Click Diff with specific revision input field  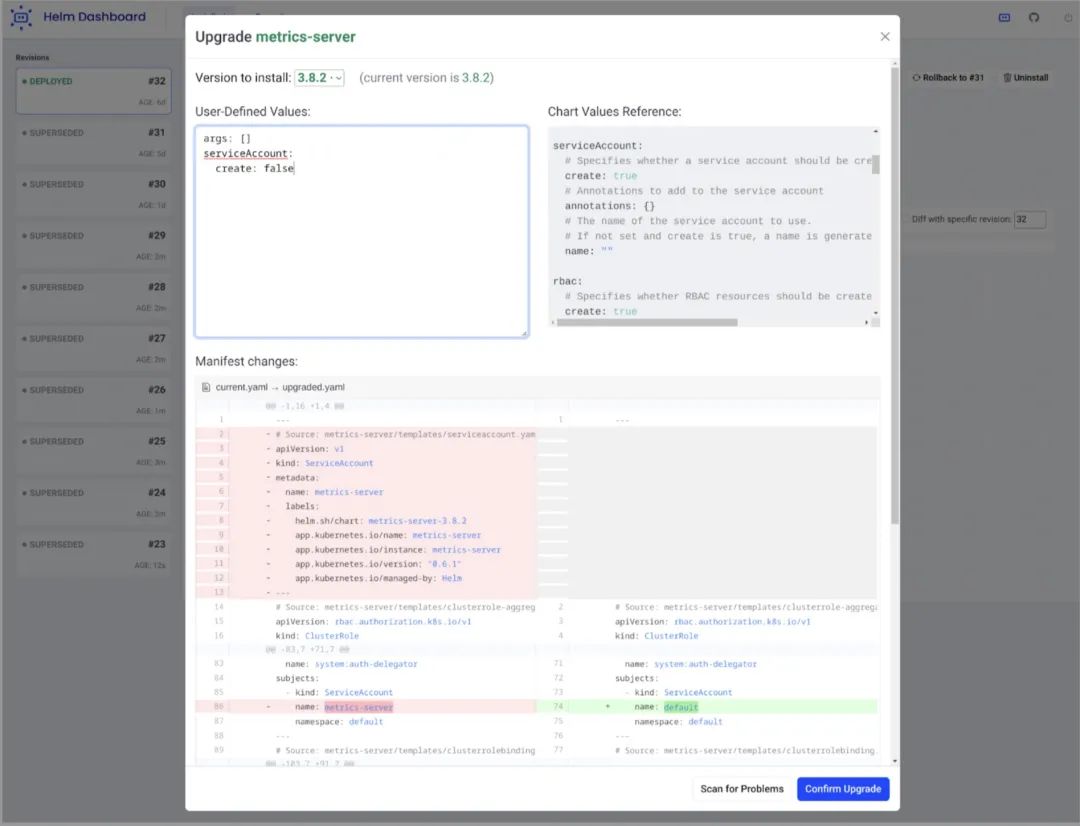tap(1030, 219)
